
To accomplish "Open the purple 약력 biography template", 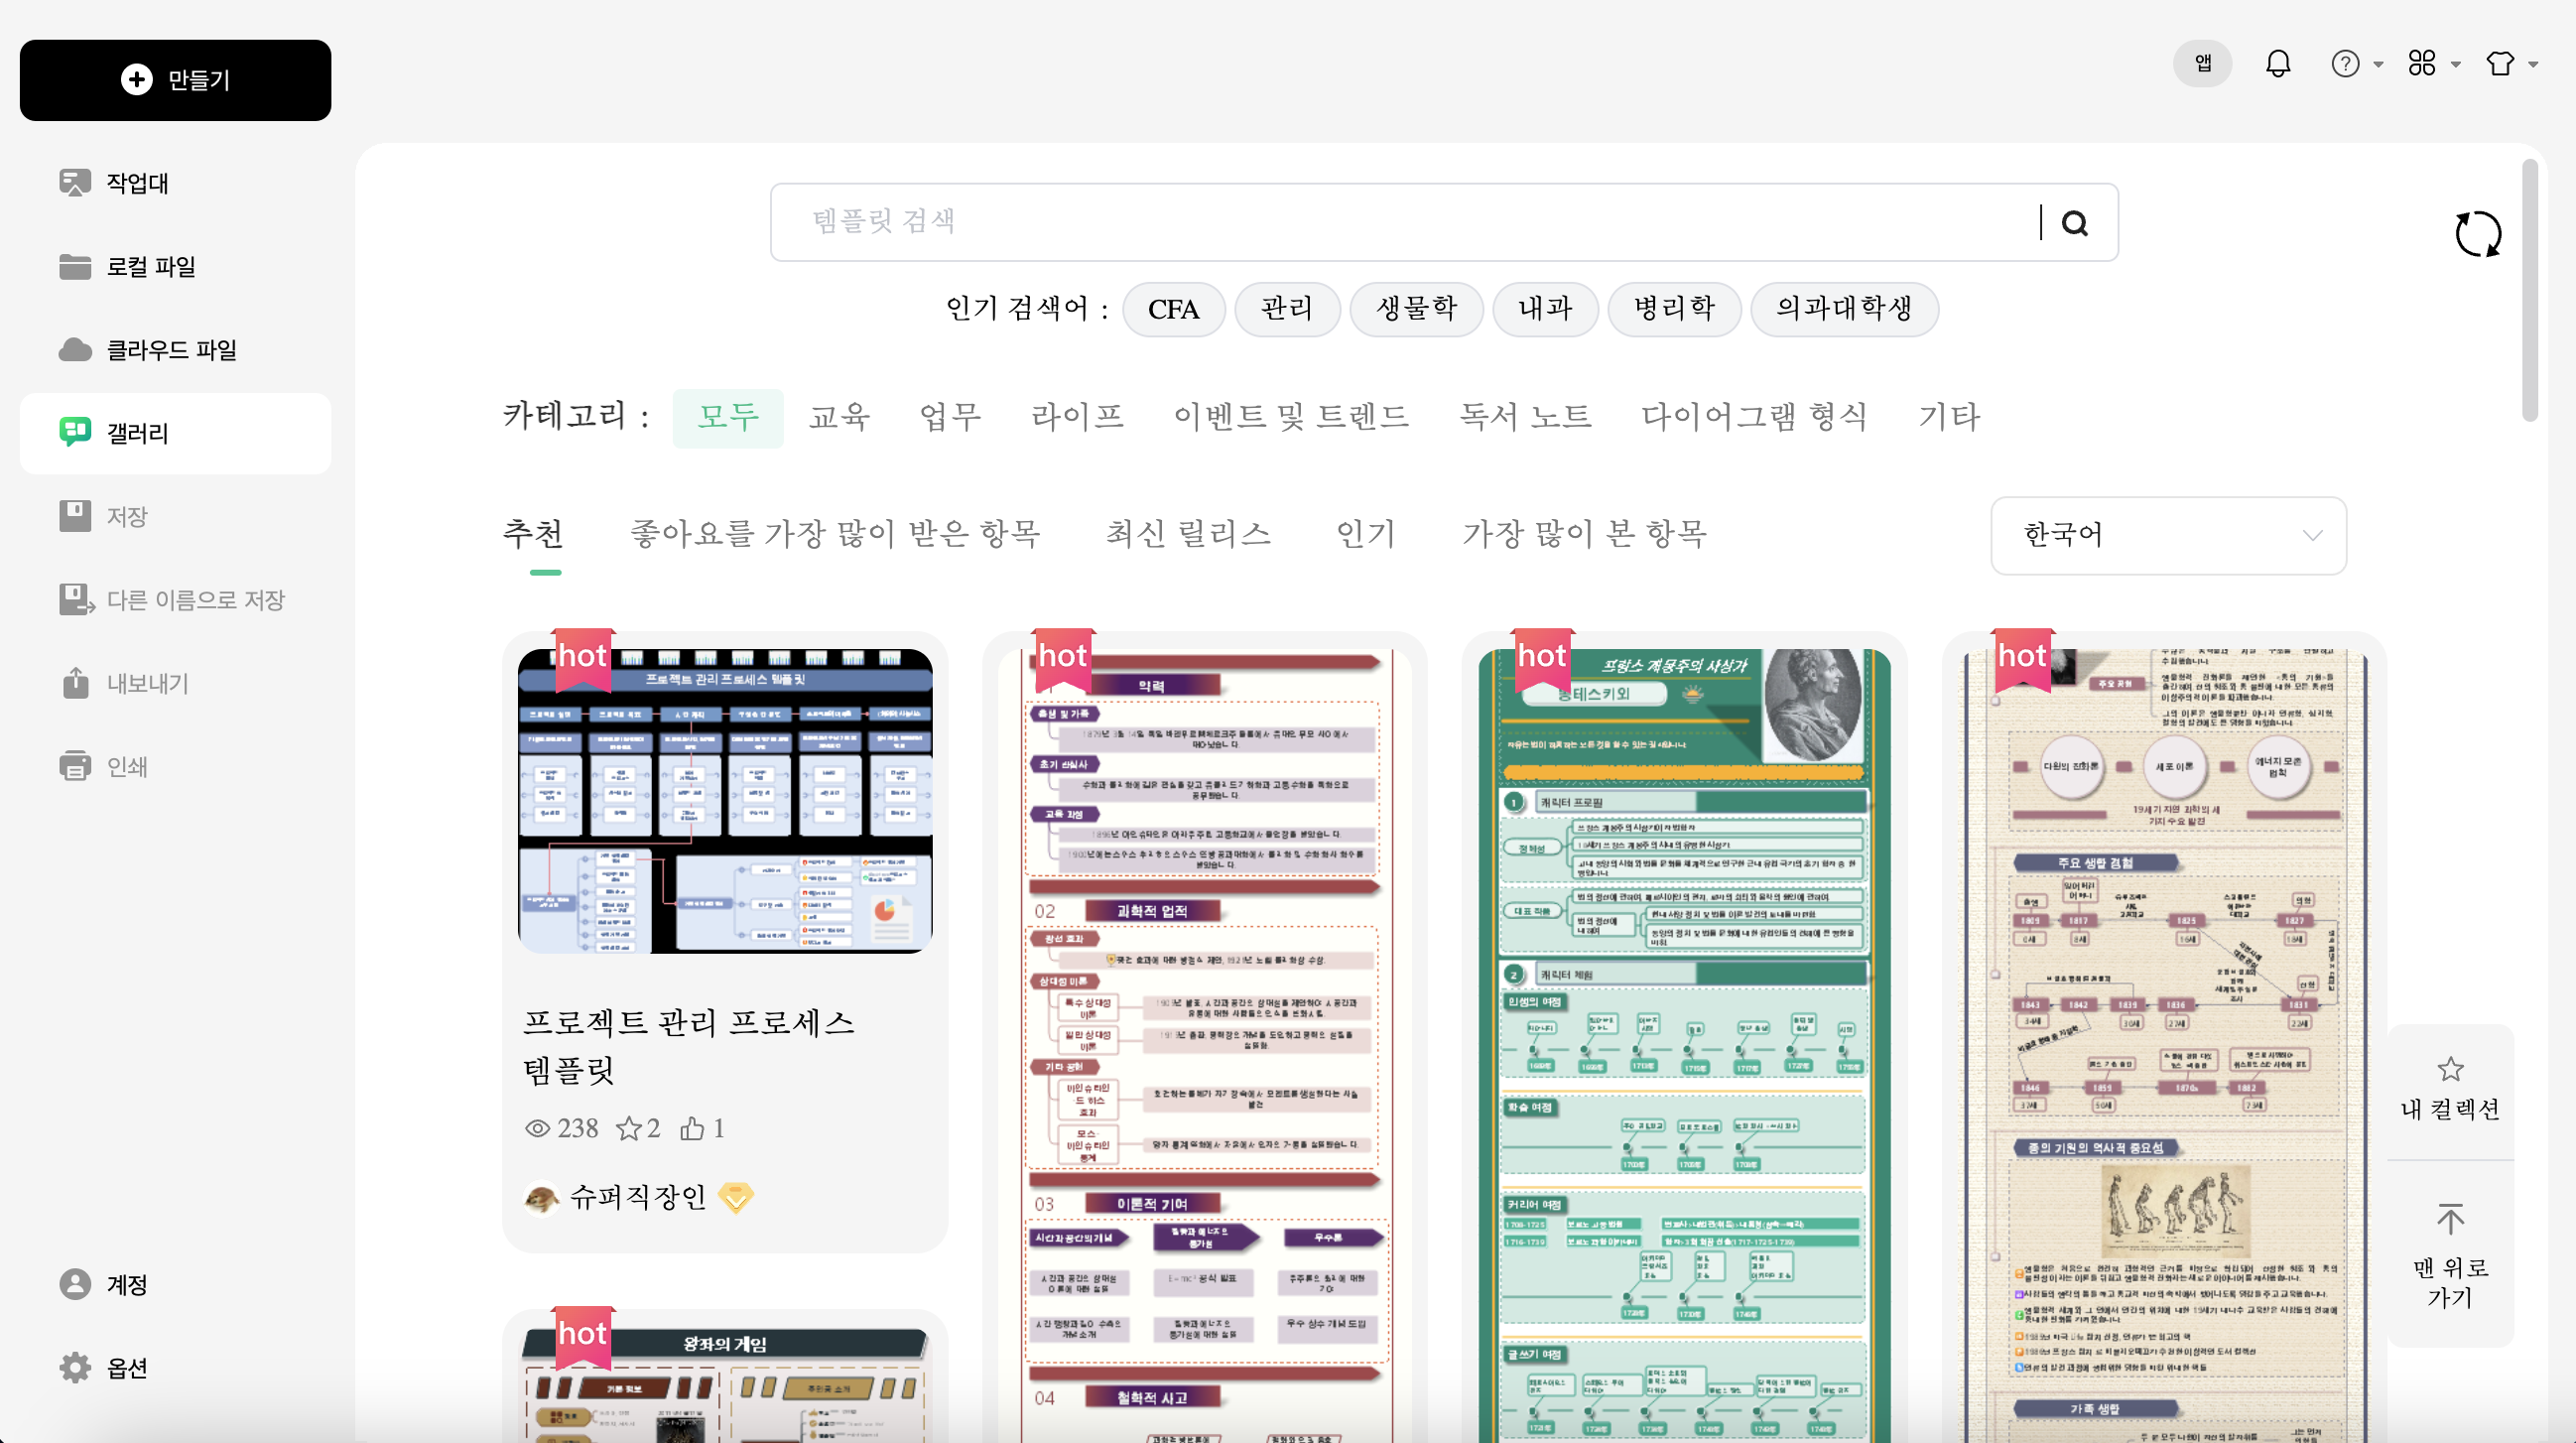I will [x=1204, y=1045].
